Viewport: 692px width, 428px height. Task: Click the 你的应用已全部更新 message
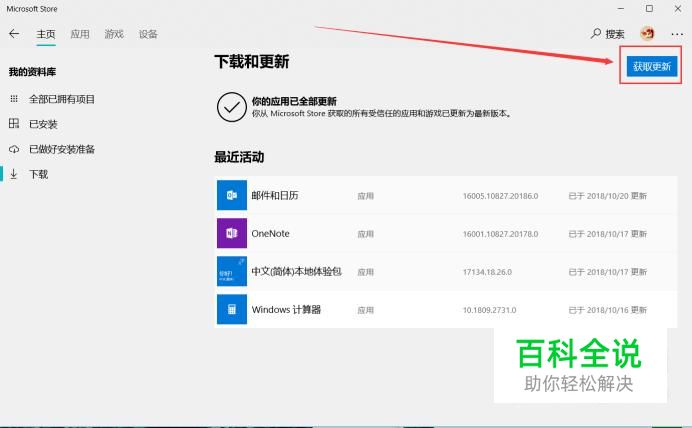coord(294,101)
